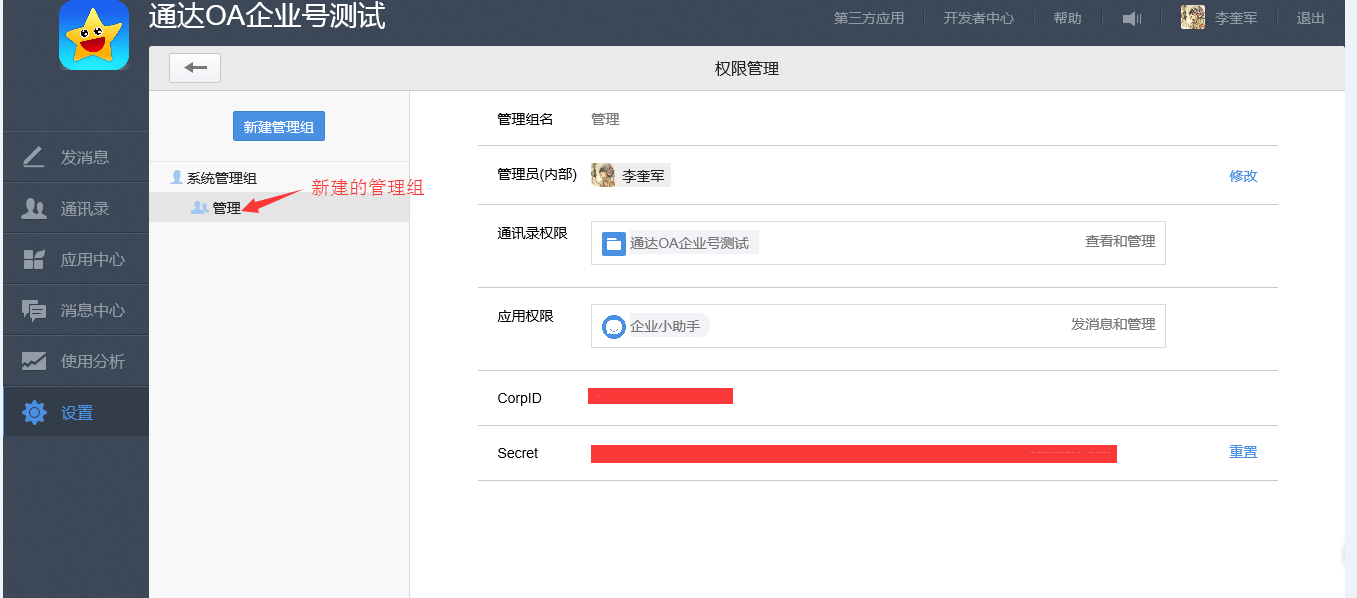Click the speaker notification icon
Image resolution: width=1357 pixels, height=598 pixels.
pyautogui.click(x=1131, y=18)
